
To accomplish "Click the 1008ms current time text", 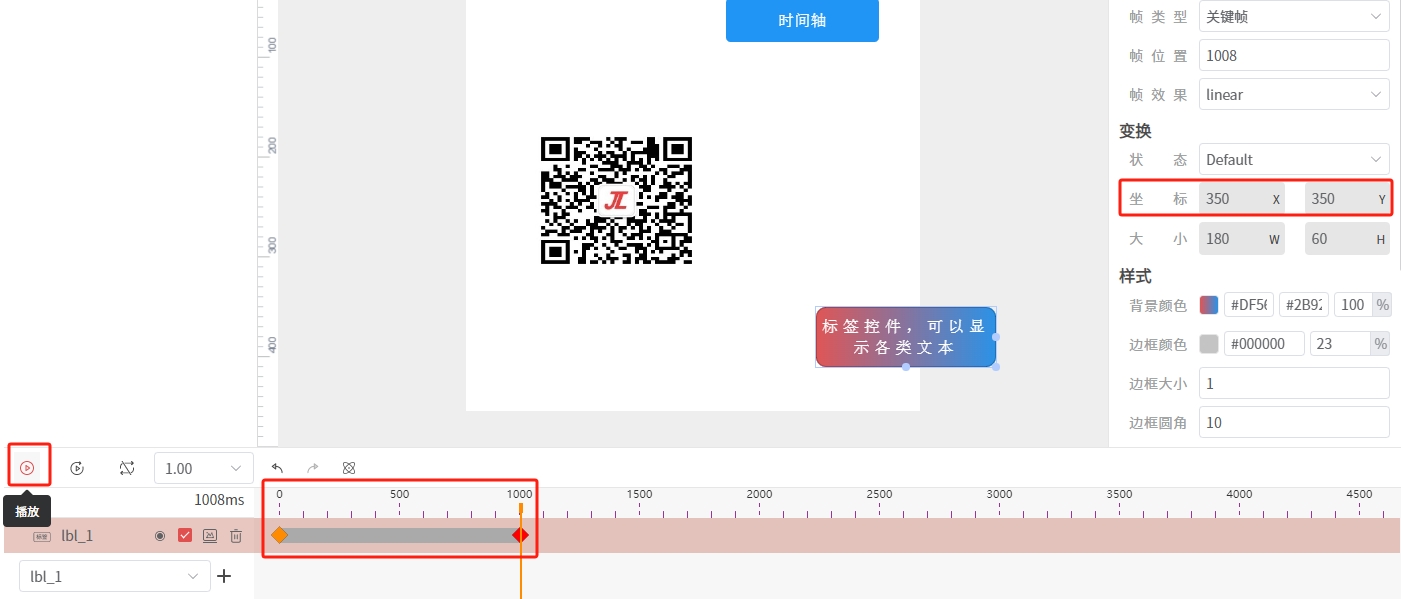I will point(219,500).
